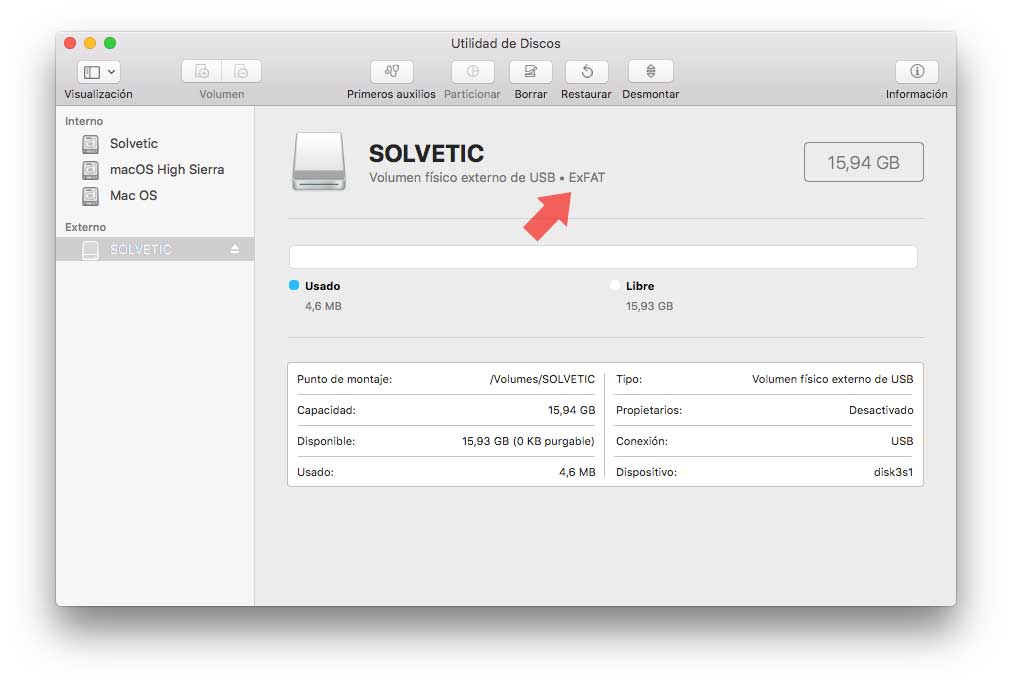Click the Capacidad 15,94 GB value
The height and width of the screenshot is (686, 1012).
coord(572,410)
